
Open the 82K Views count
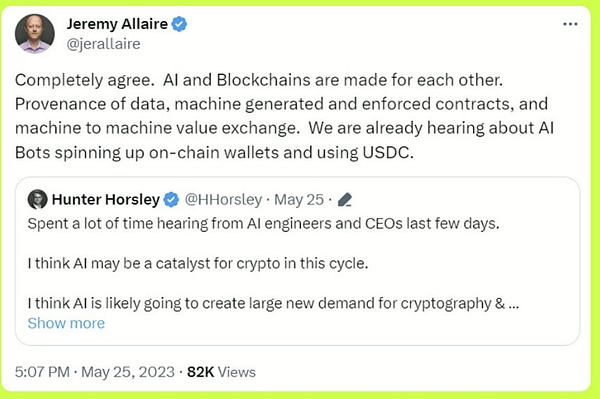pyautogui.click(x=221, y=372)
